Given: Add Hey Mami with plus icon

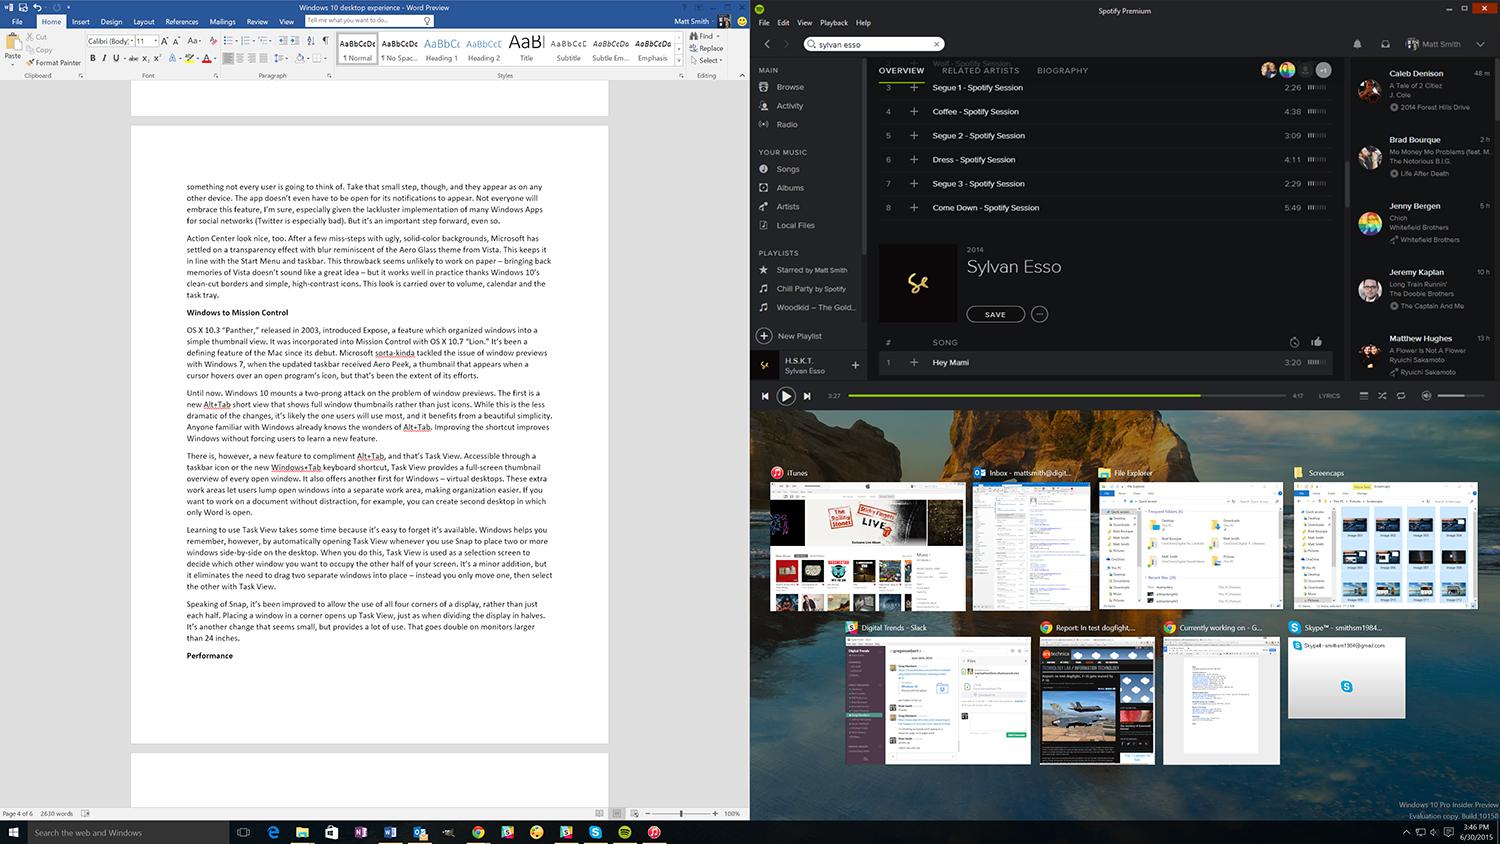Looking at the screenshot, I should click(x=913, y=362).
